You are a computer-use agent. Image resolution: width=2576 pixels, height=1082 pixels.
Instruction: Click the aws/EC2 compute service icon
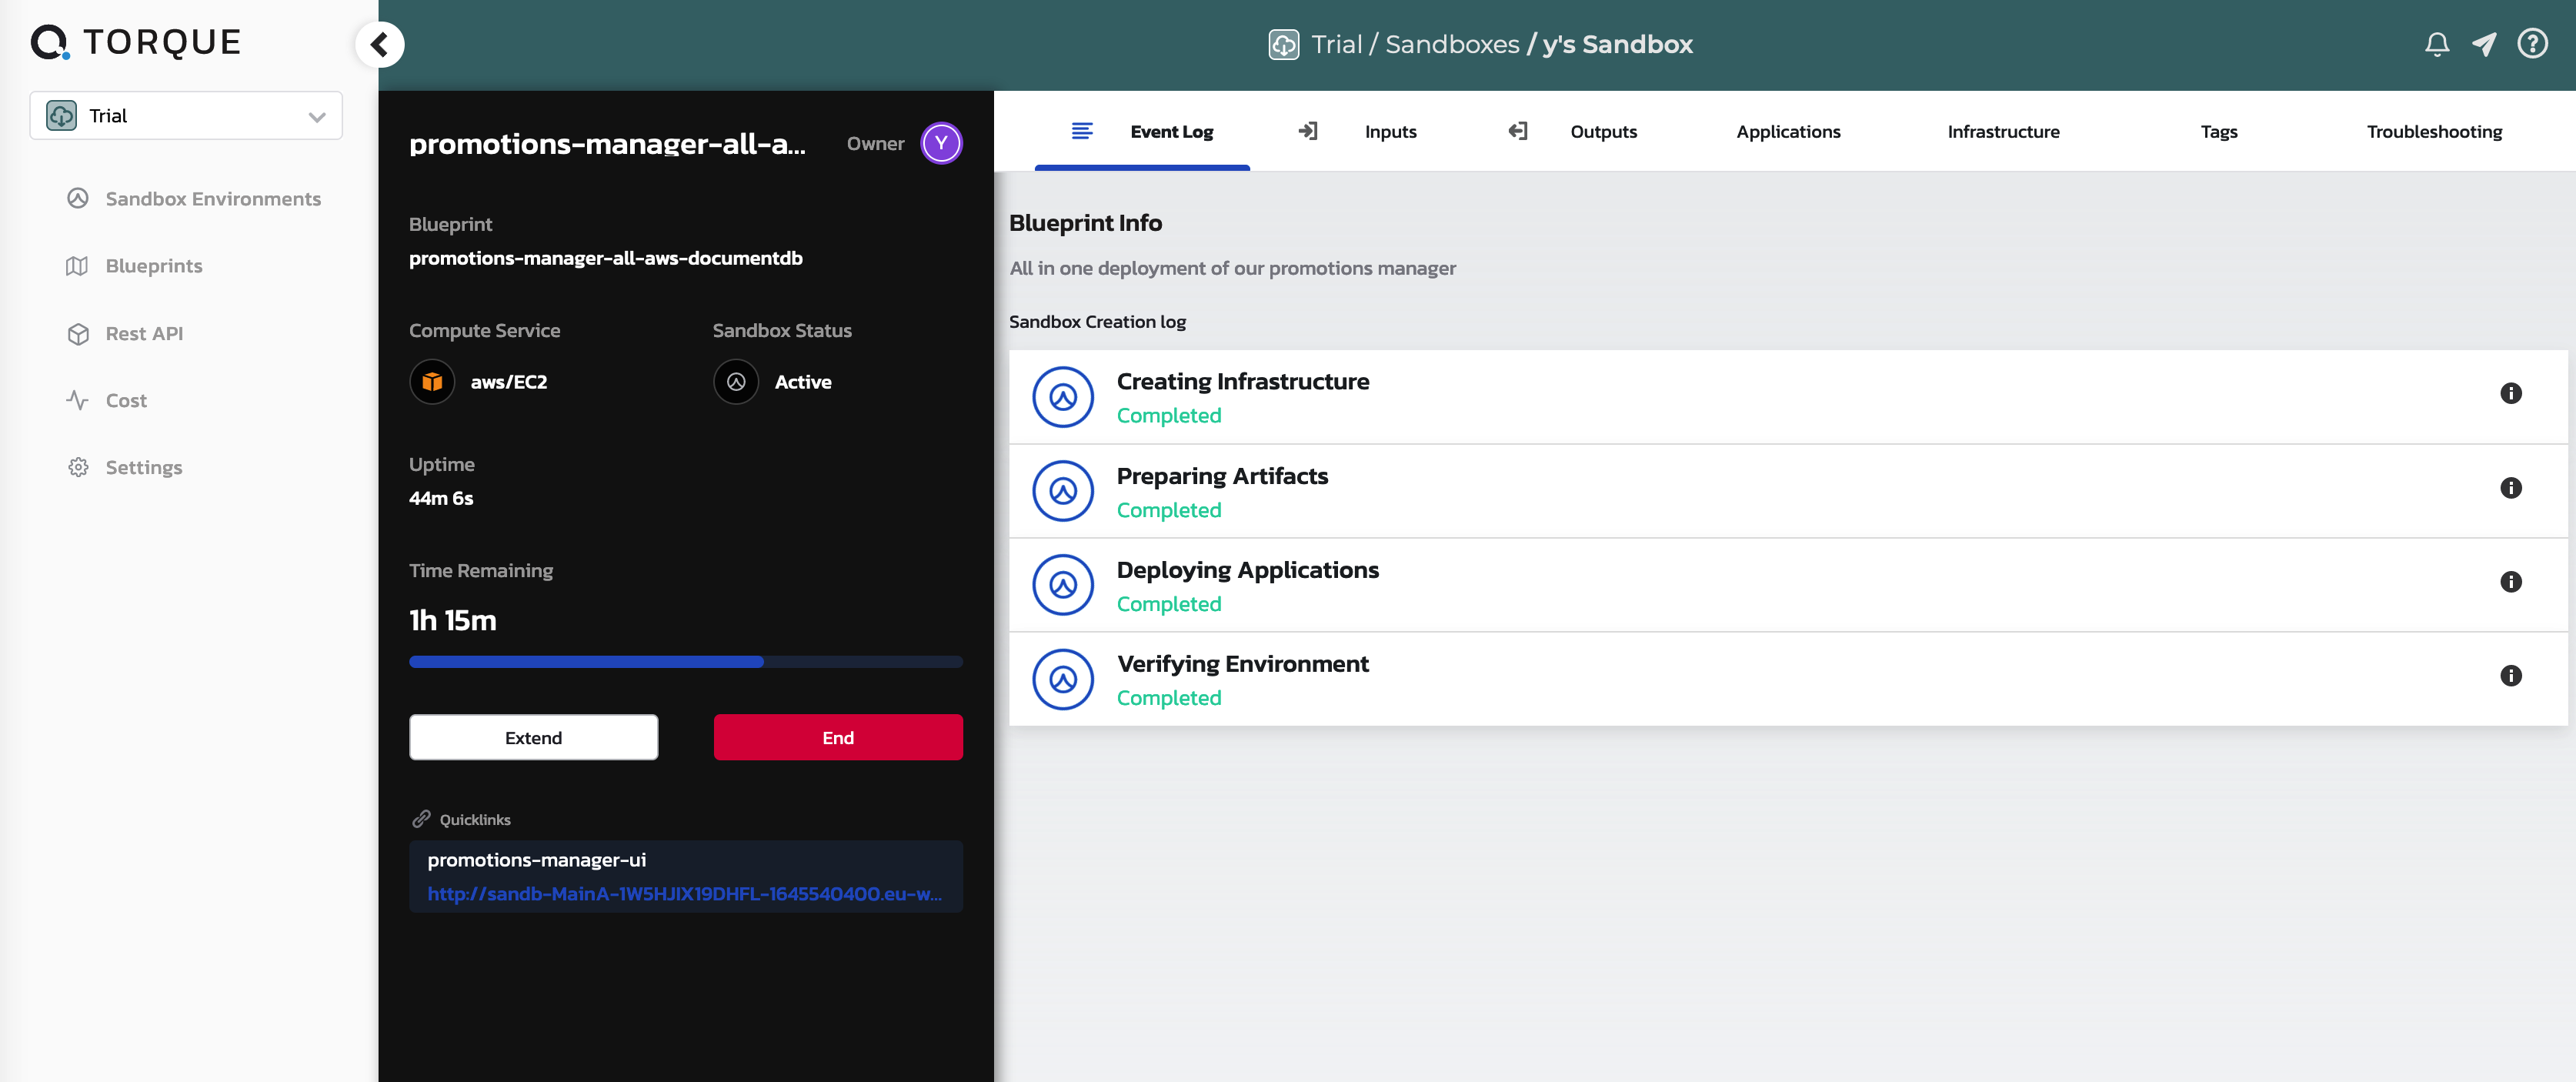pyautogui.click(x=432, y=382)
